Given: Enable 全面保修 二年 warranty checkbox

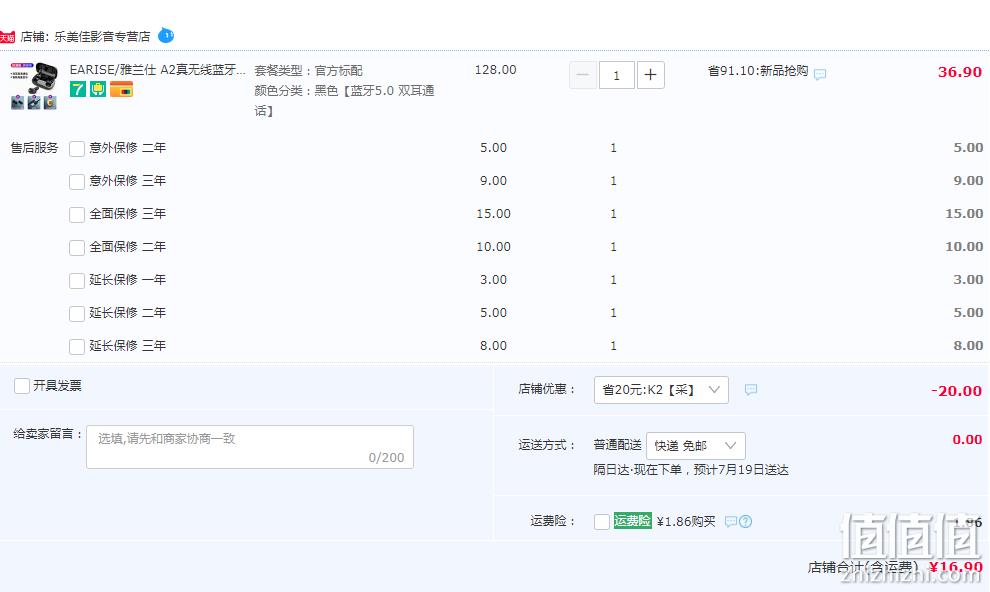Looking at the screenshot, I should 77,247.
